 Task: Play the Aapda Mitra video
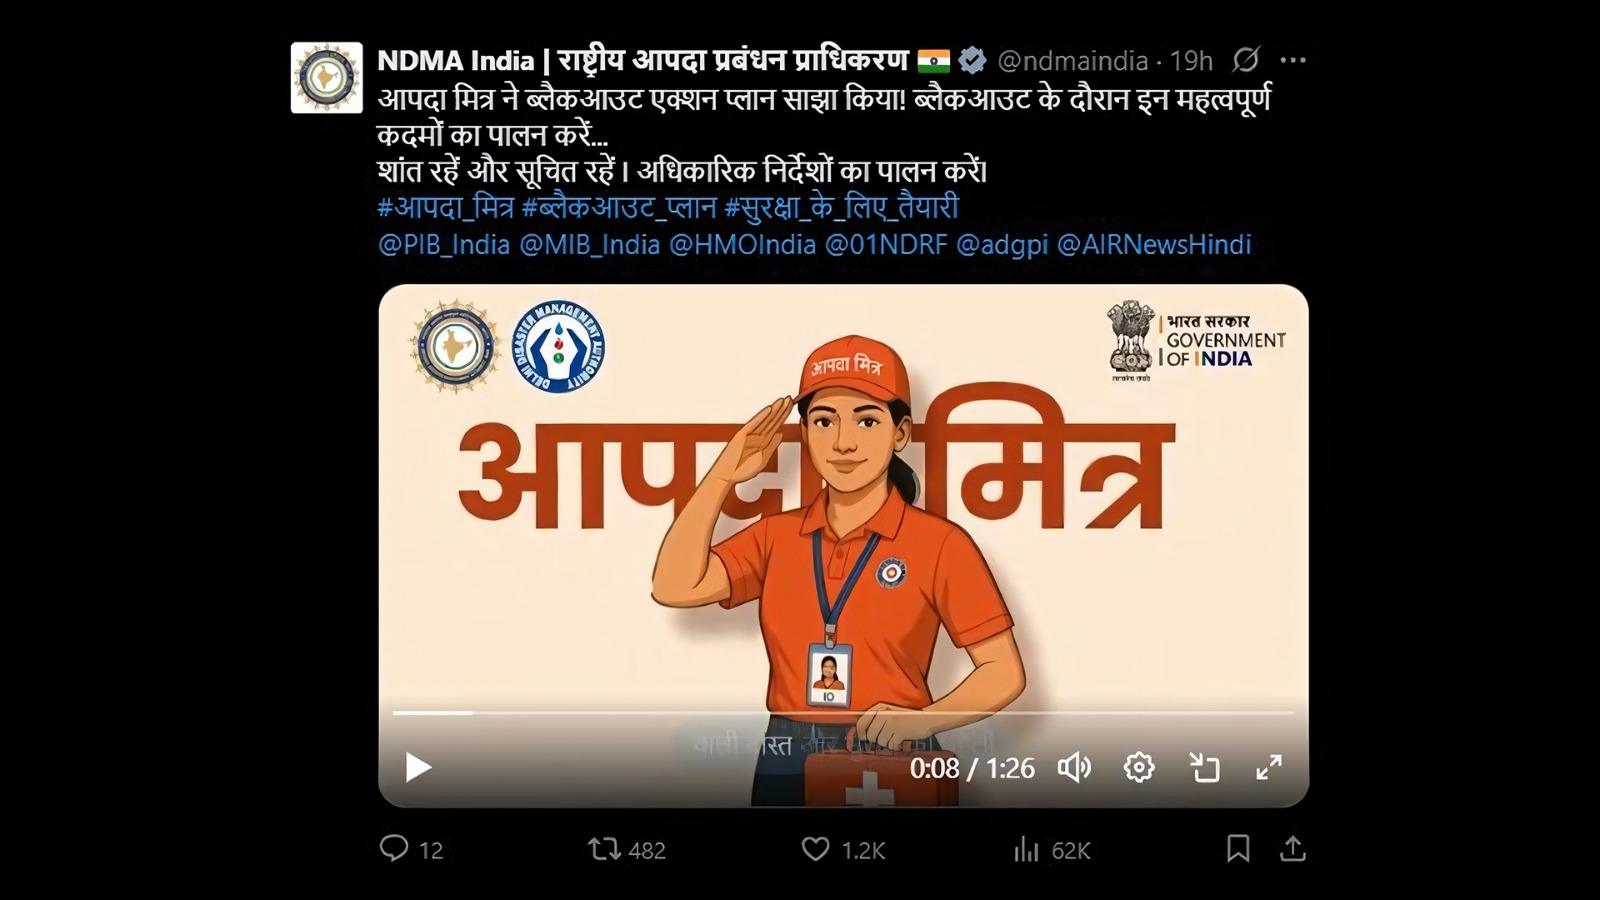click(x=418, y=767)
